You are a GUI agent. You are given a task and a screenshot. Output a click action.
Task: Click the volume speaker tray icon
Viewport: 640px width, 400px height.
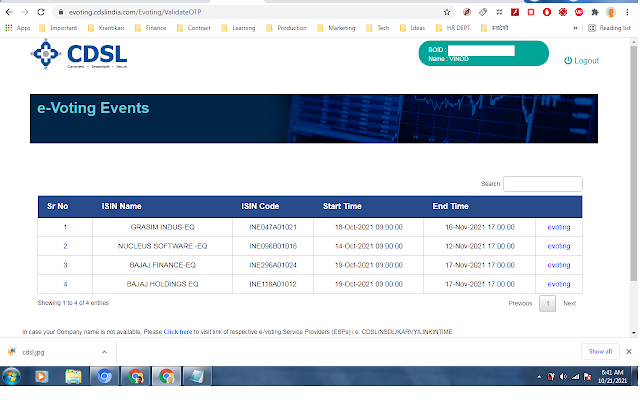click(x=563, y=376)
